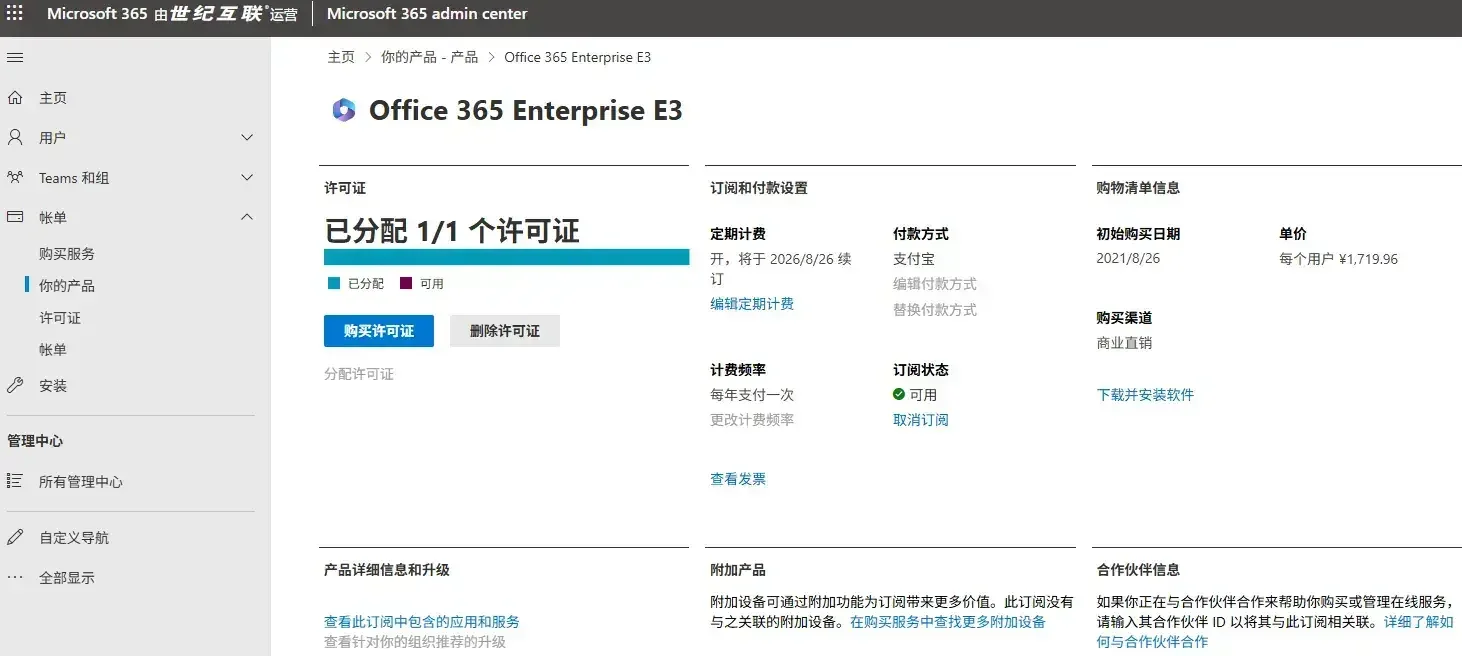Select 你的产品 in the sidebar
Screen dimensions: 1462x656
[67, 286]
